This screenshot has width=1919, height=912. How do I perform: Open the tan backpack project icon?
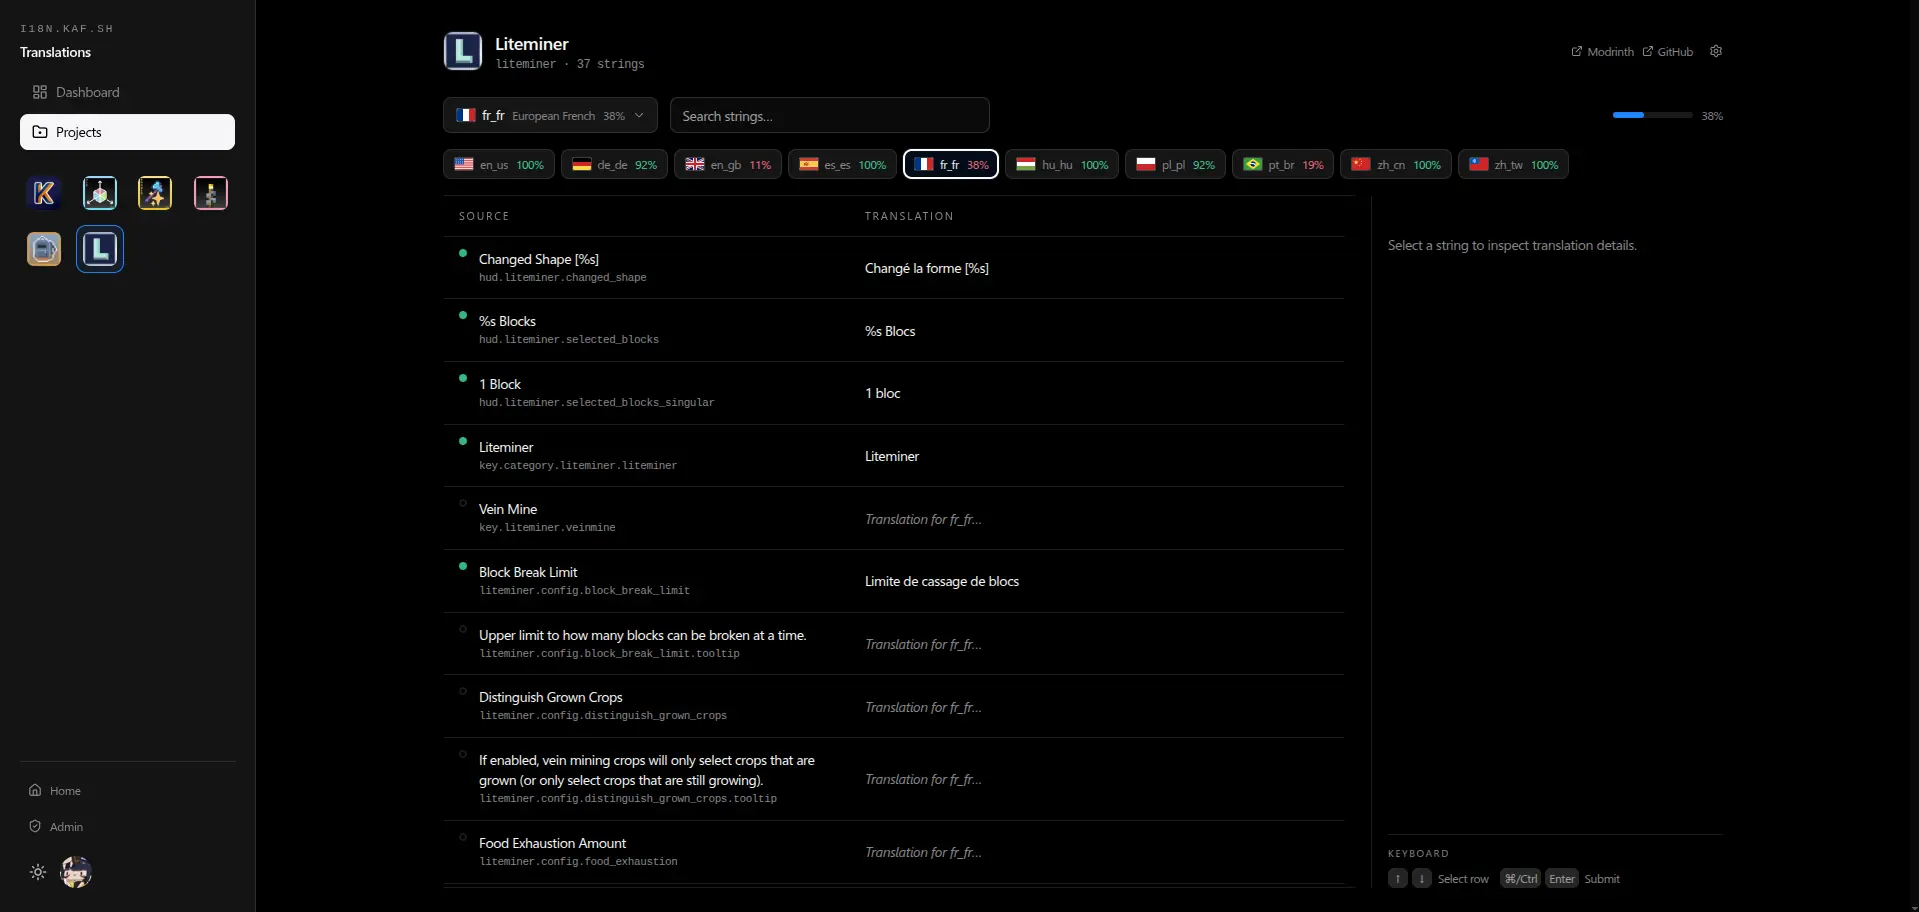point(44,249)
